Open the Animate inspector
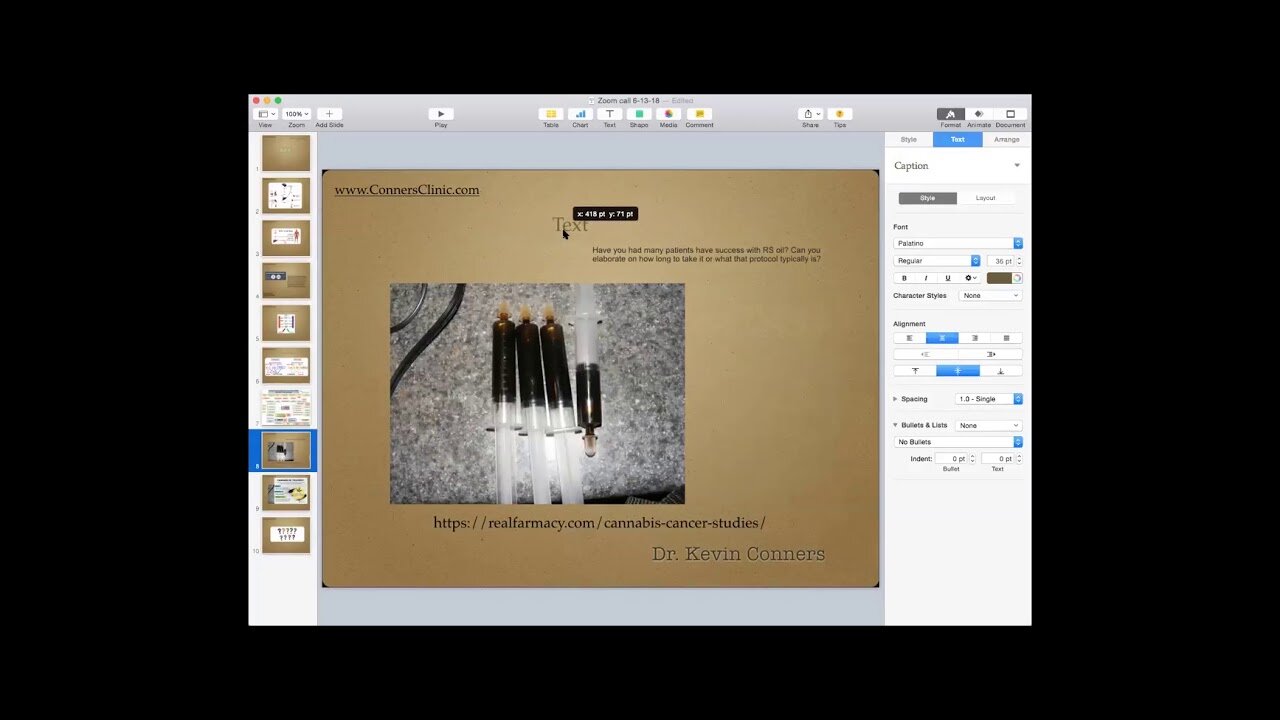The image size is (1280, 720). pyautogui.click(x=979, y=114)
